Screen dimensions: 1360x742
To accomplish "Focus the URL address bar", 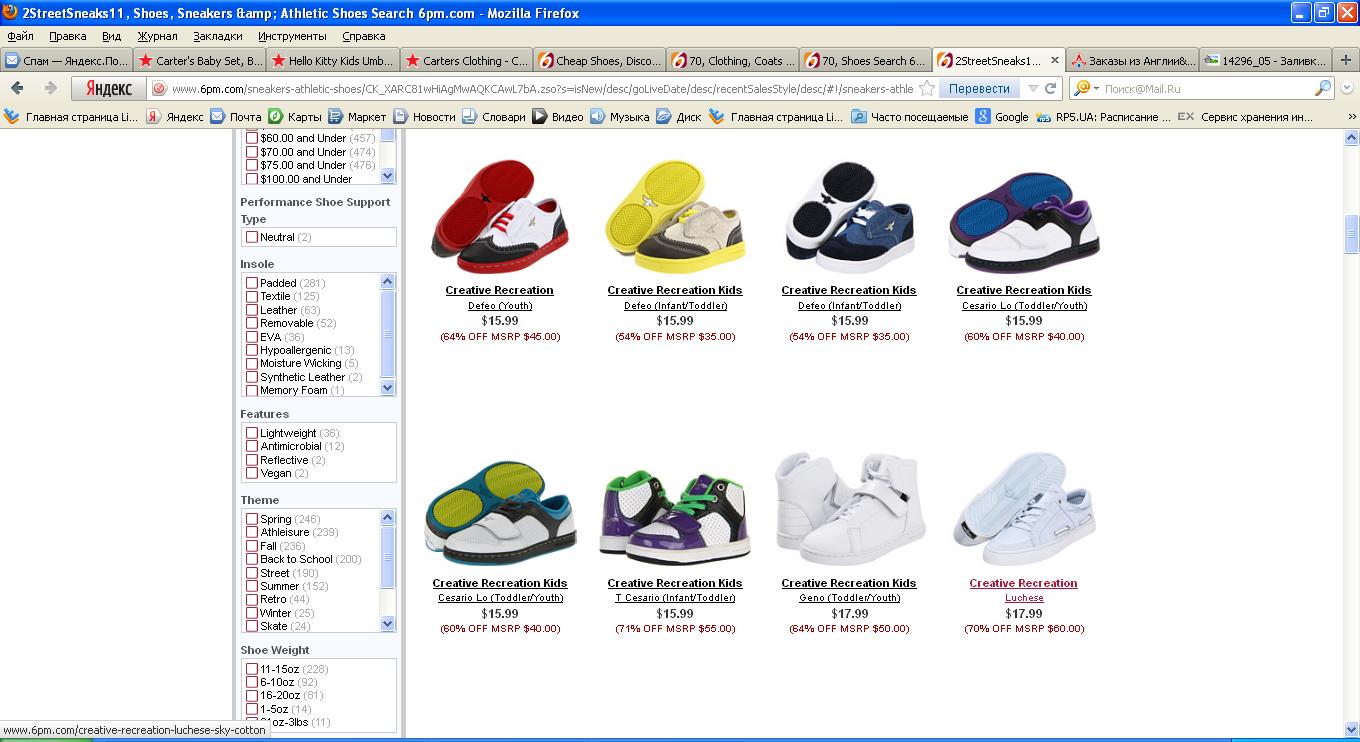I will [x=541, y=88].
